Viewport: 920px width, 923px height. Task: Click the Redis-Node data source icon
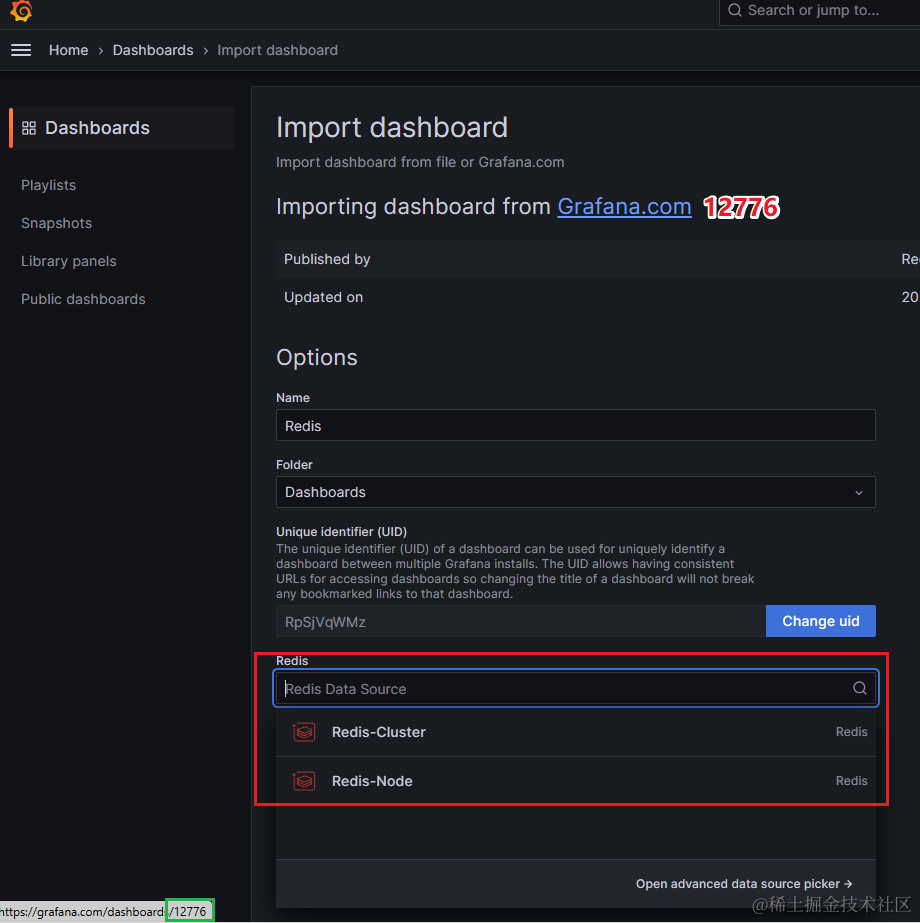pos(304,781)
